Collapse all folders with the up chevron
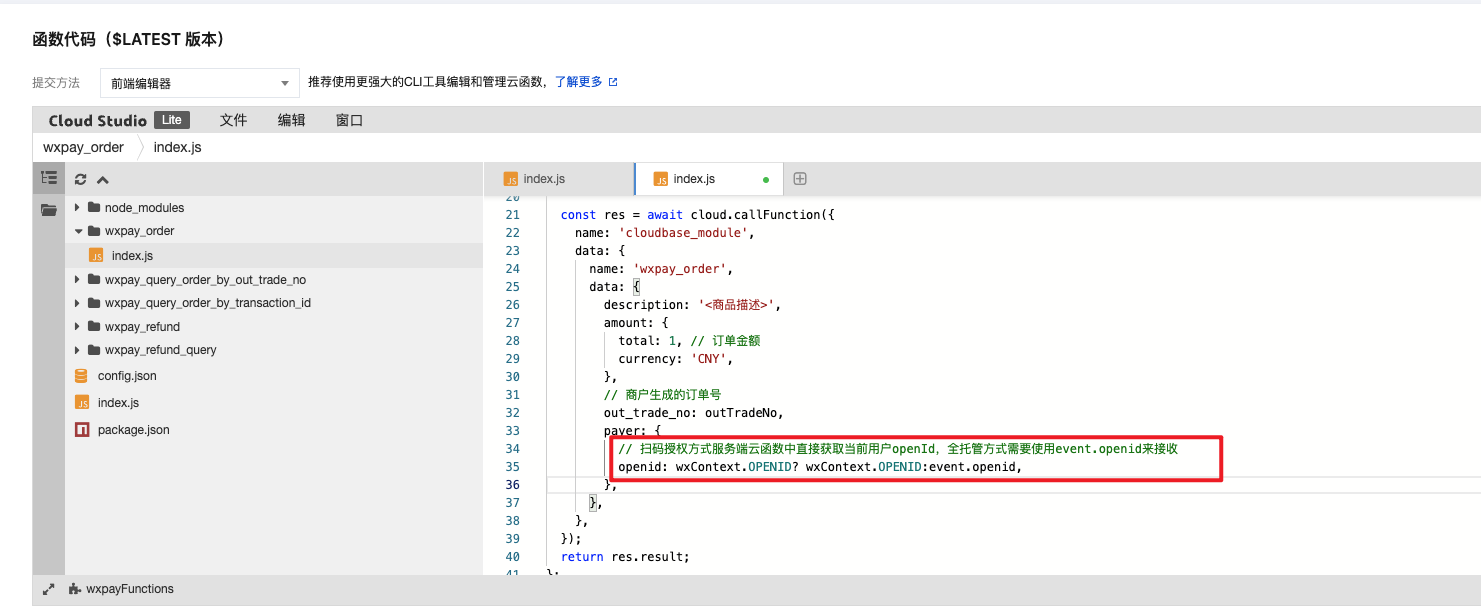Screen dimensions: 1481x610 point(102,180)
